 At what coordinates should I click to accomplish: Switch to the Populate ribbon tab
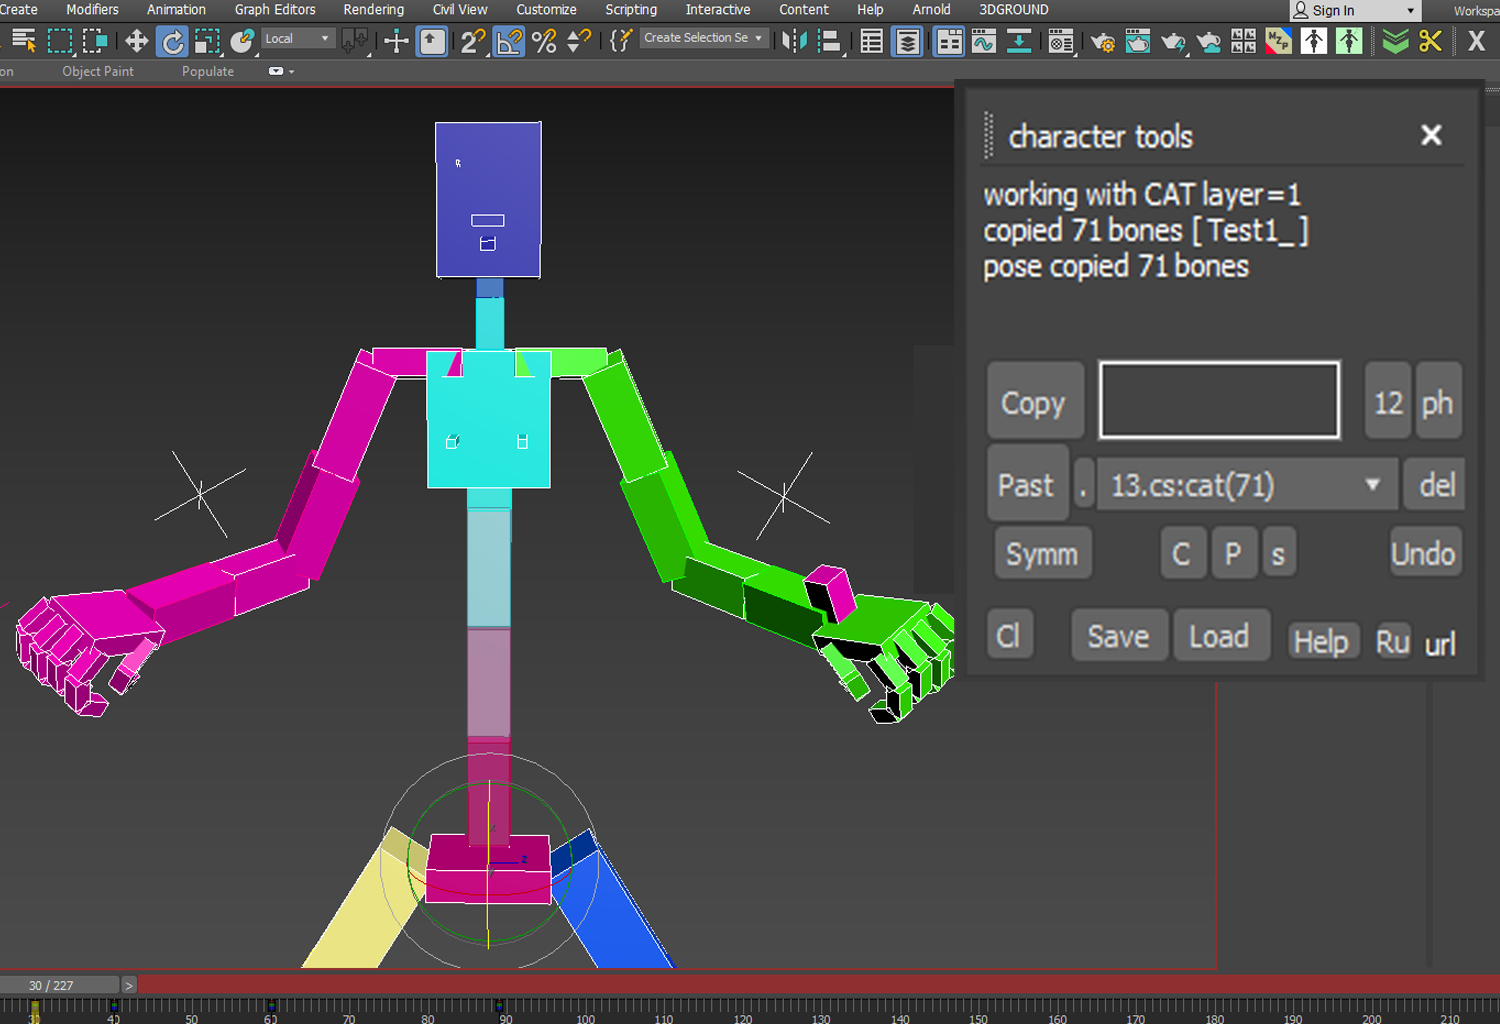208,71
